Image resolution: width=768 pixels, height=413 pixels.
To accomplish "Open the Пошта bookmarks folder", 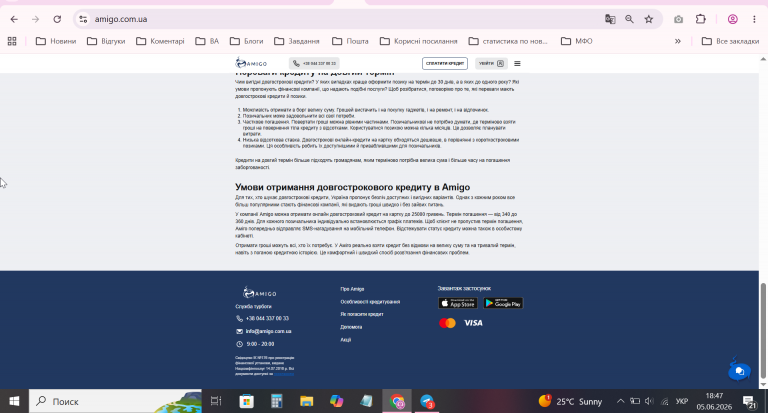I will point(350,41).
